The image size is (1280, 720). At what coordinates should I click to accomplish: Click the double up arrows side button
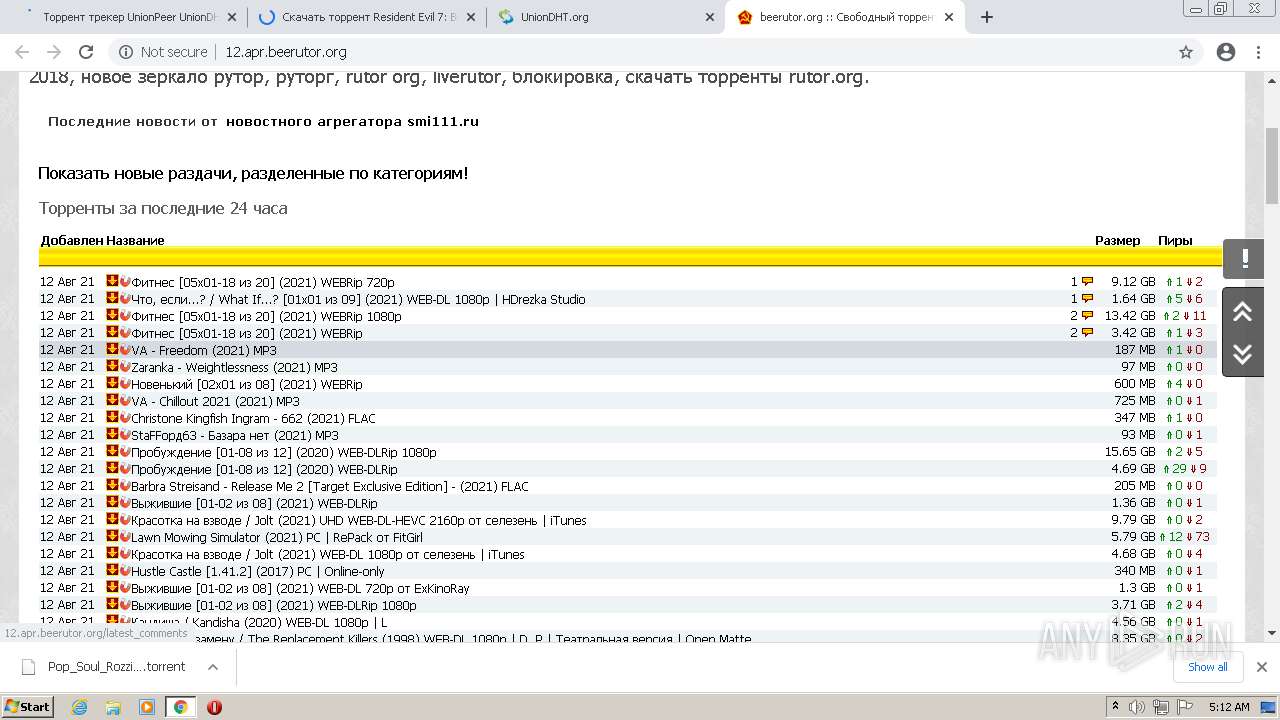1242,312
